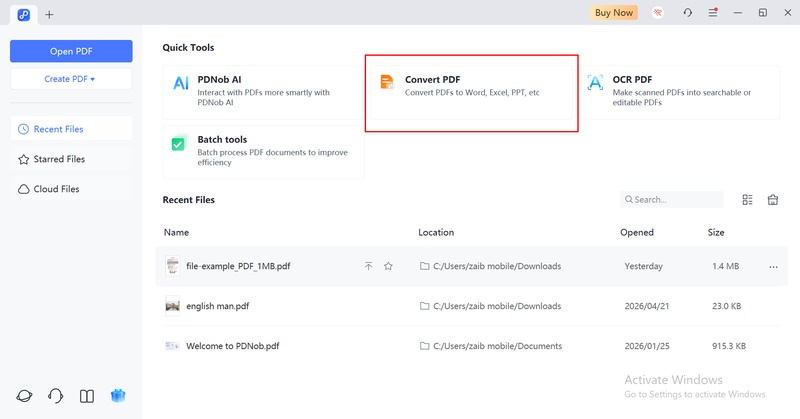Click the Size column header

coord(716,232)
